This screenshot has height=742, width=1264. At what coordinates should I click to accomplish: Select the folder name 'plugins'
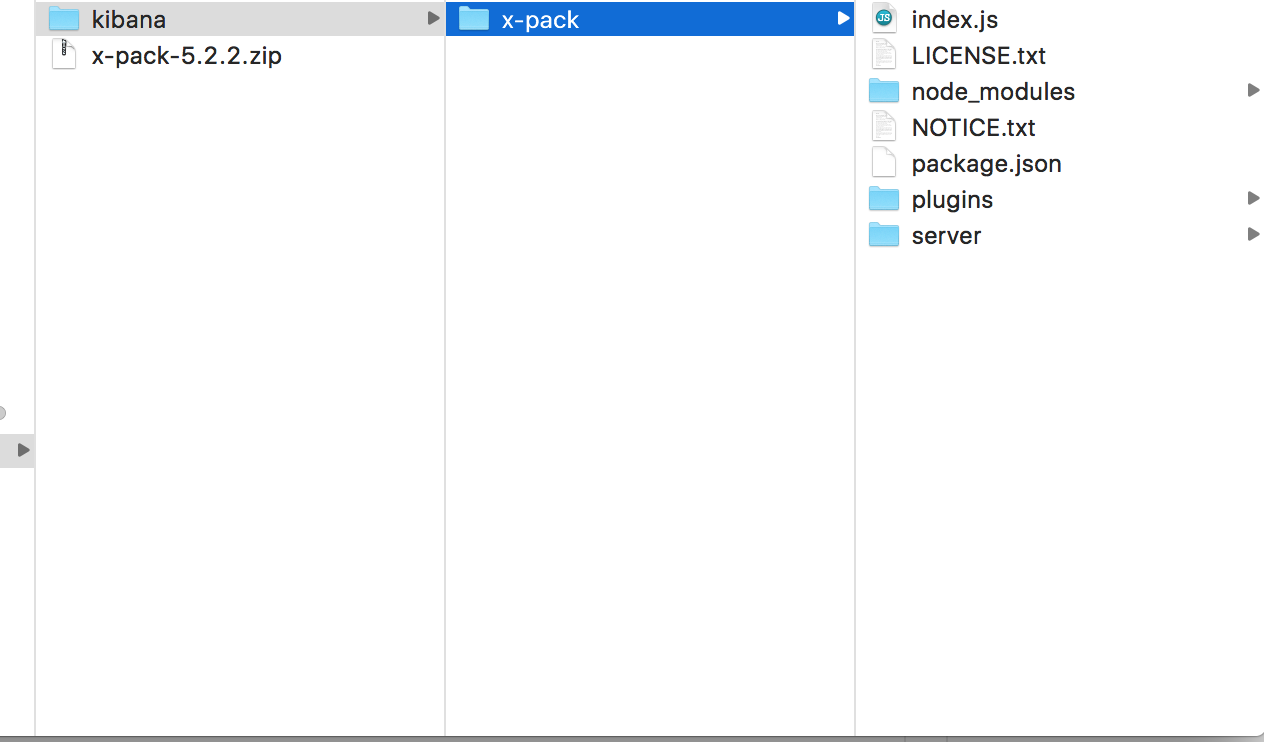coord(952,200)
